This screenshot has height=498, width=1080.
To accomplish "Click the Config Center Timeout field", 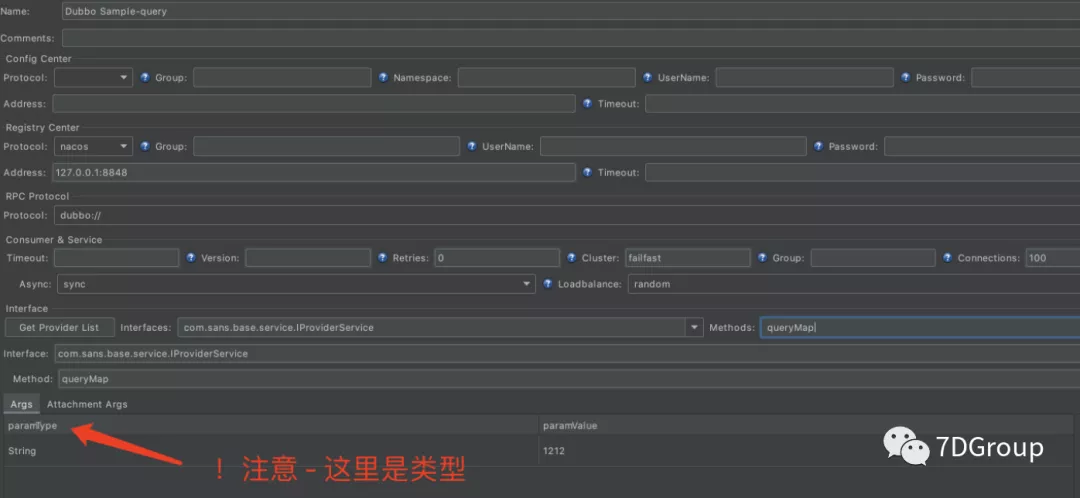I will point(862,104).
